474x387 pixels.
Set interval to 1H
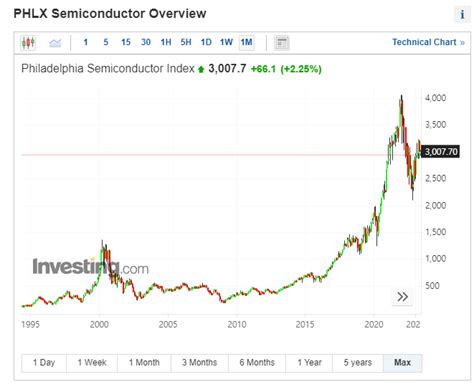(166, 42)
